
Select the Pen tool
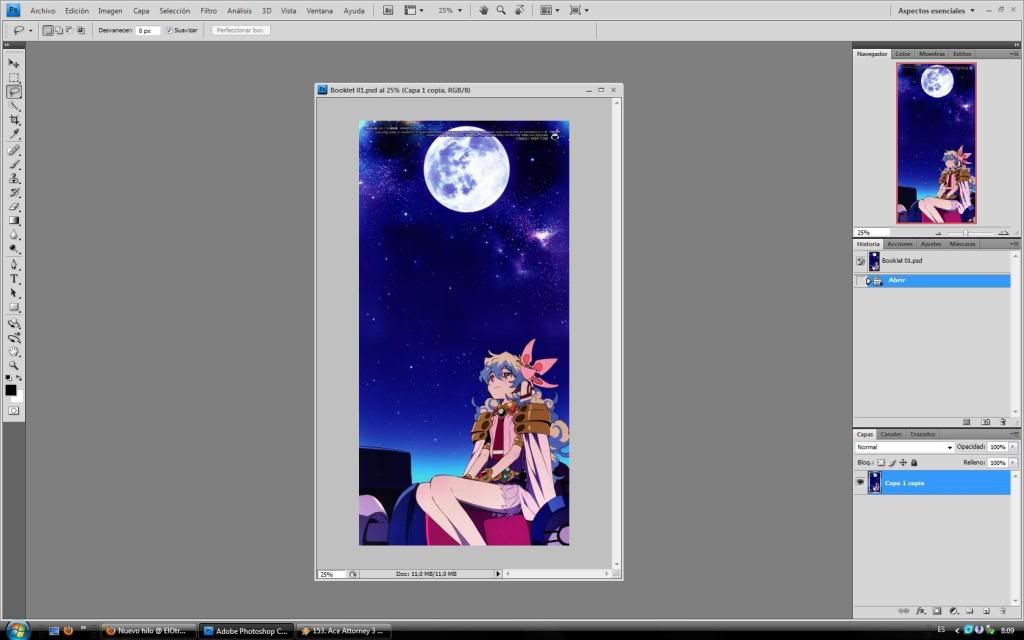click(14, 264)
